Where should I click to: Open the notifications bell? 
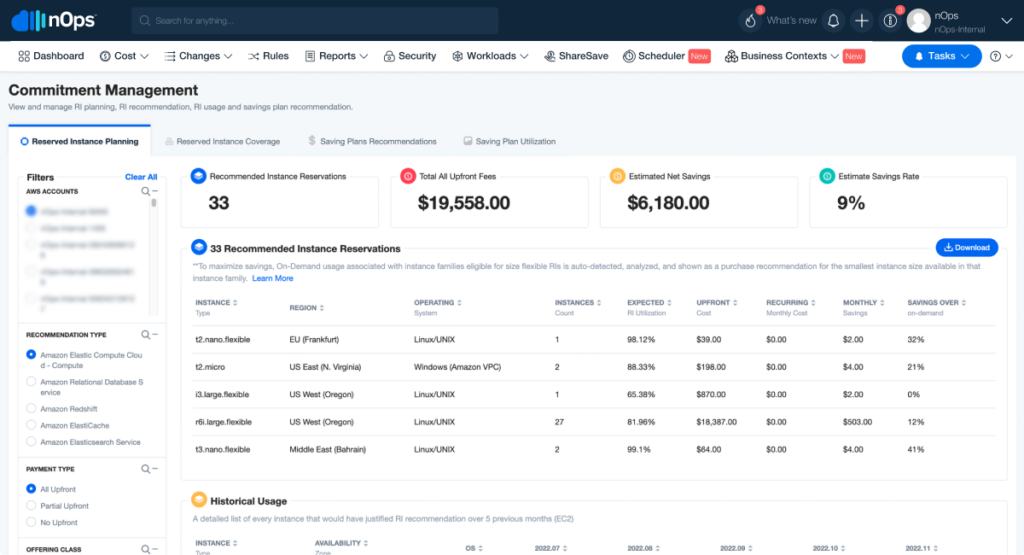pos(833,21)
